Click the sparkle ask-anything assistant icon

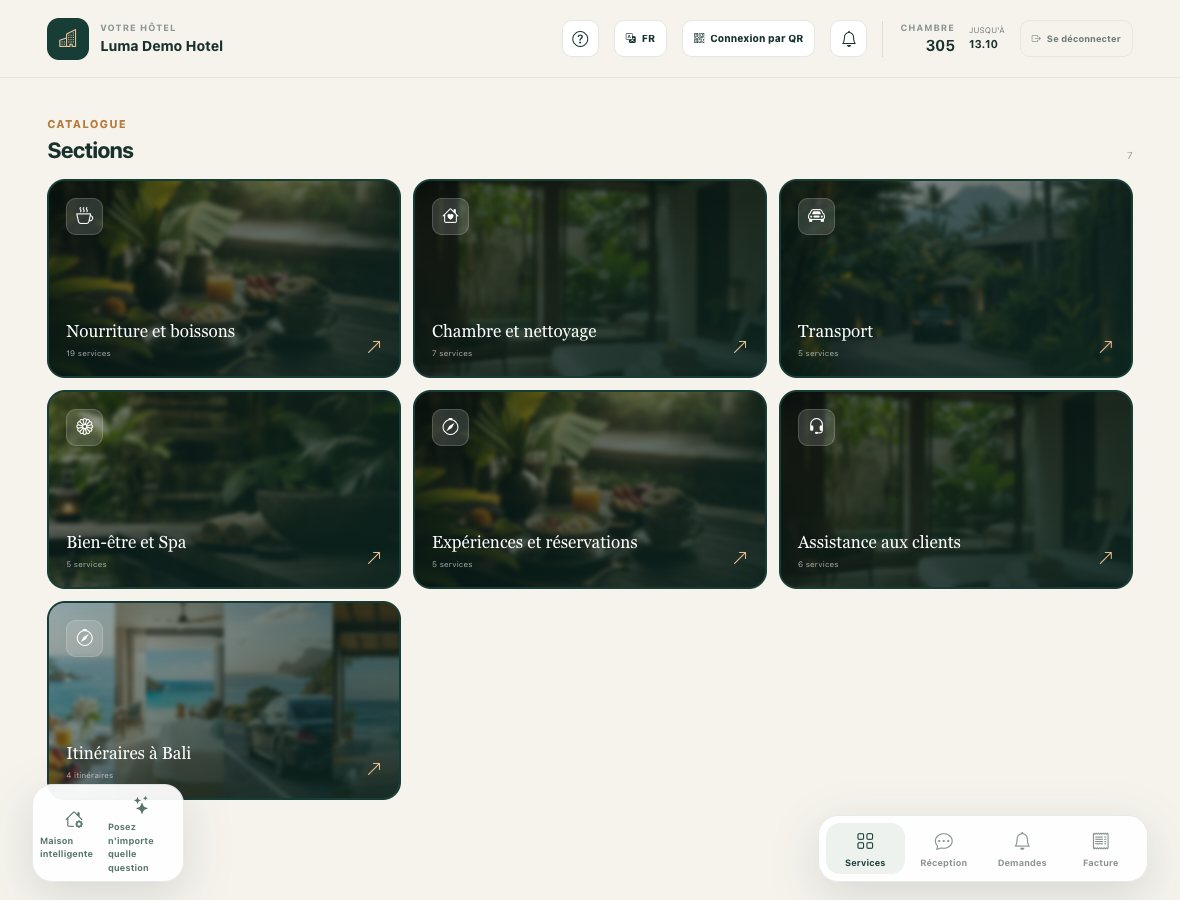coord(141,805)
